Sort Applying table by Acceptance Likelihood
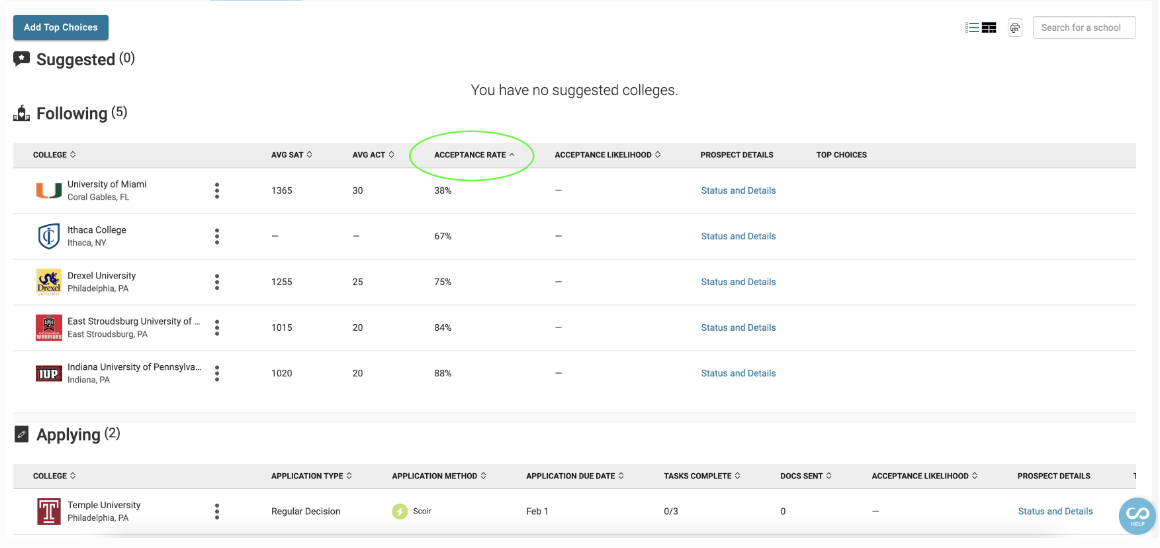This screenshot has width=1160, height=548. (925, 476)
